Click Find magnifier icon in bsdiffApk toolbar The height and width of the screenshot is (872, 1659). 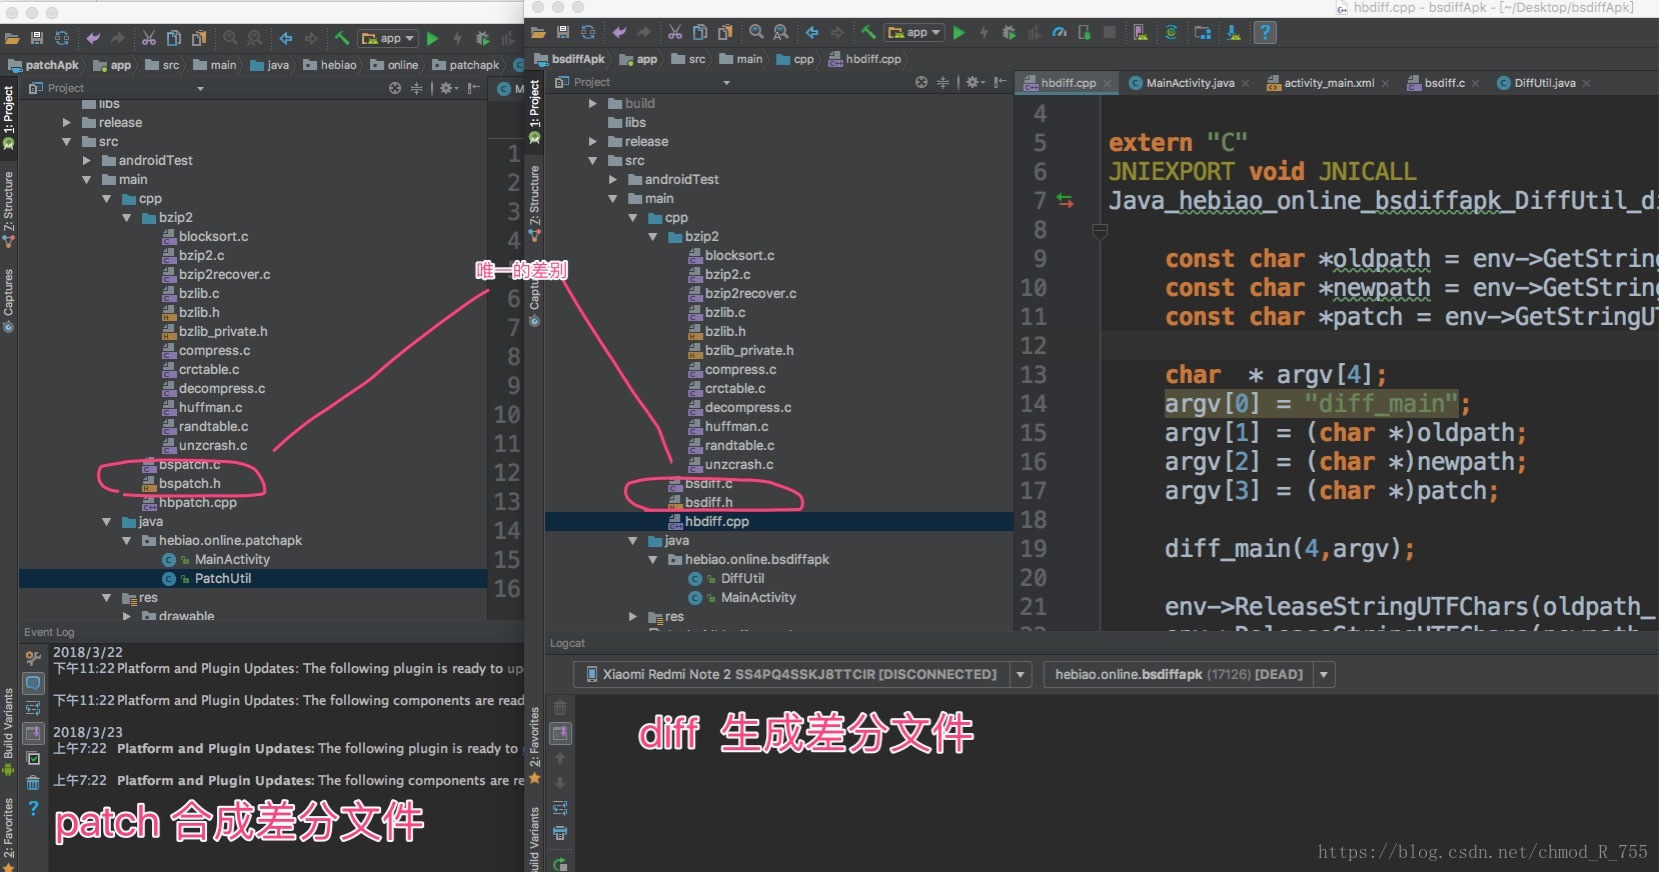757,33
